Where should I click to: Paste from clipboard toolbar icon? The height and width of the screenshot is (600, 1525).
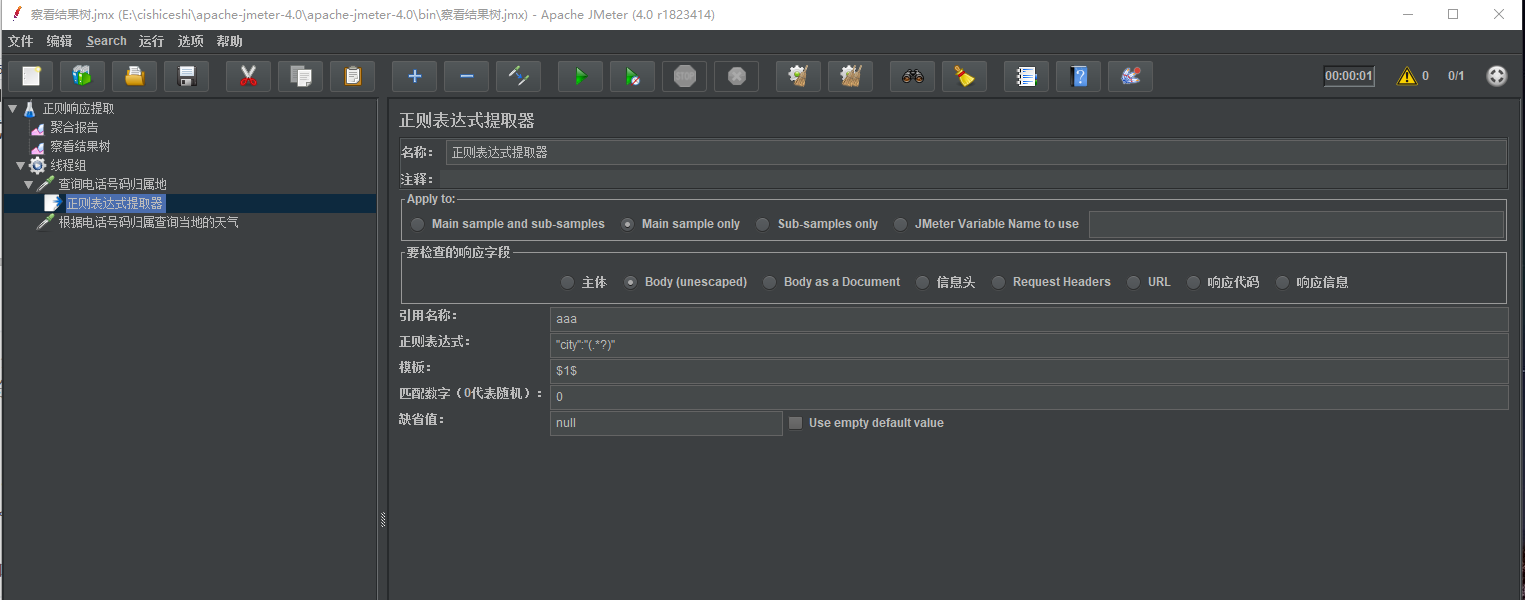click(353, 76)
